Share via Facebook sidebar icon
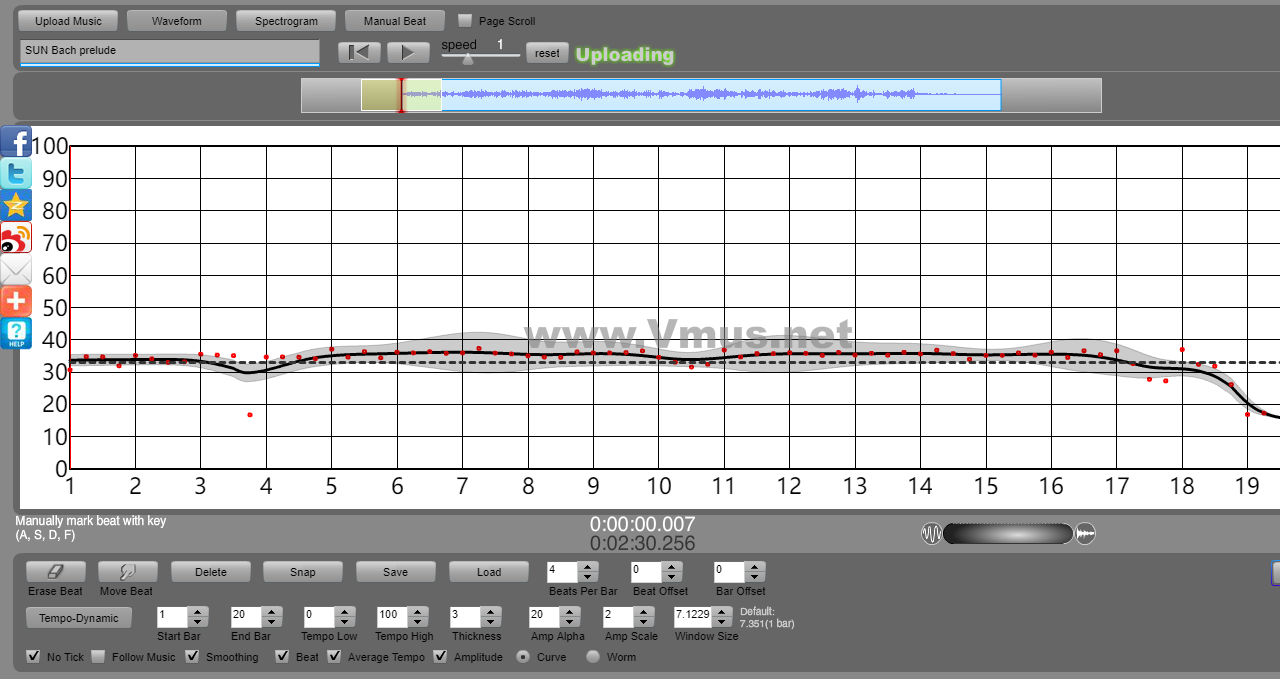Screen dimensions: 1280x679 tap(16, 142)
